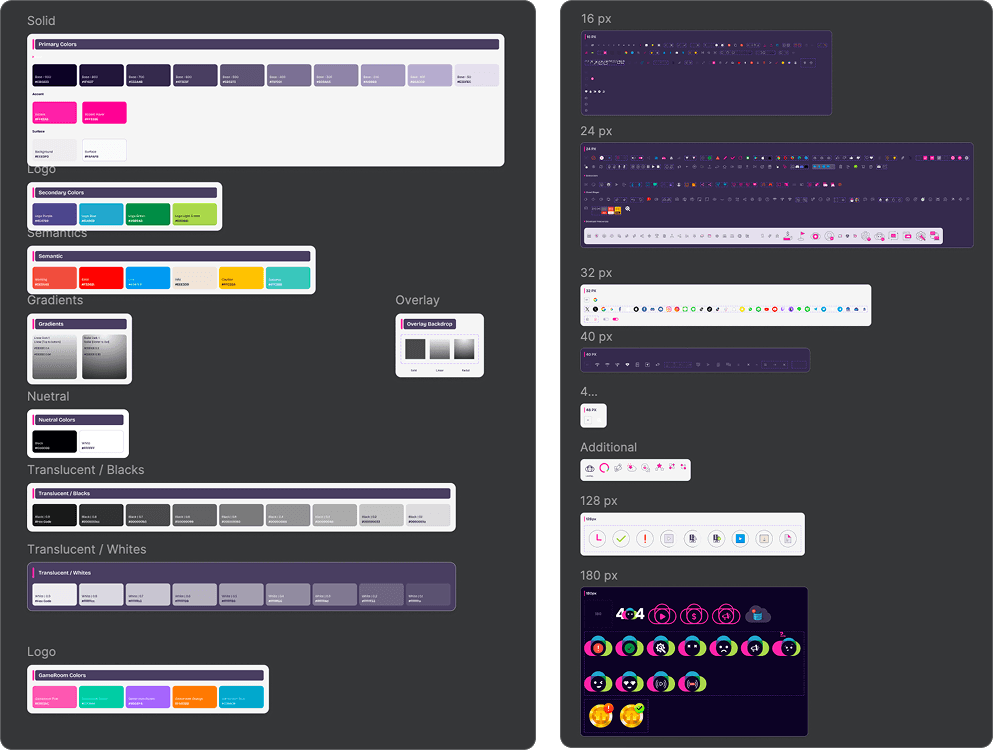Image resolution: width=993 pixels, height=750 pixels.
Task: Click the "GameRoom Colors" header bar
Action: [x=148, y=675]
